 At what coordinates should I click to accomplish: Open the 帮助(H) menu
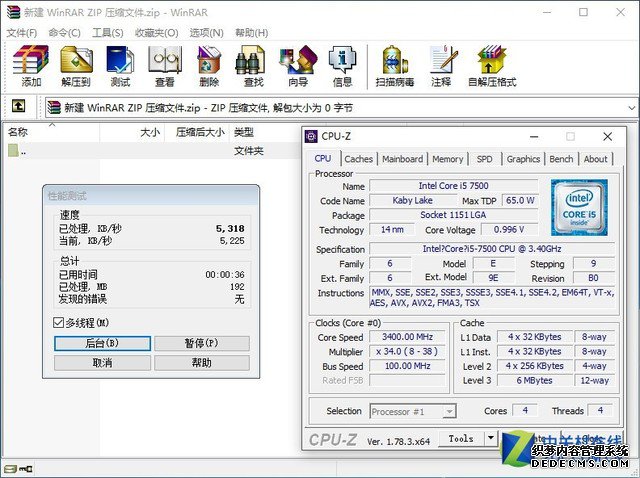click(x=251, y=33)
